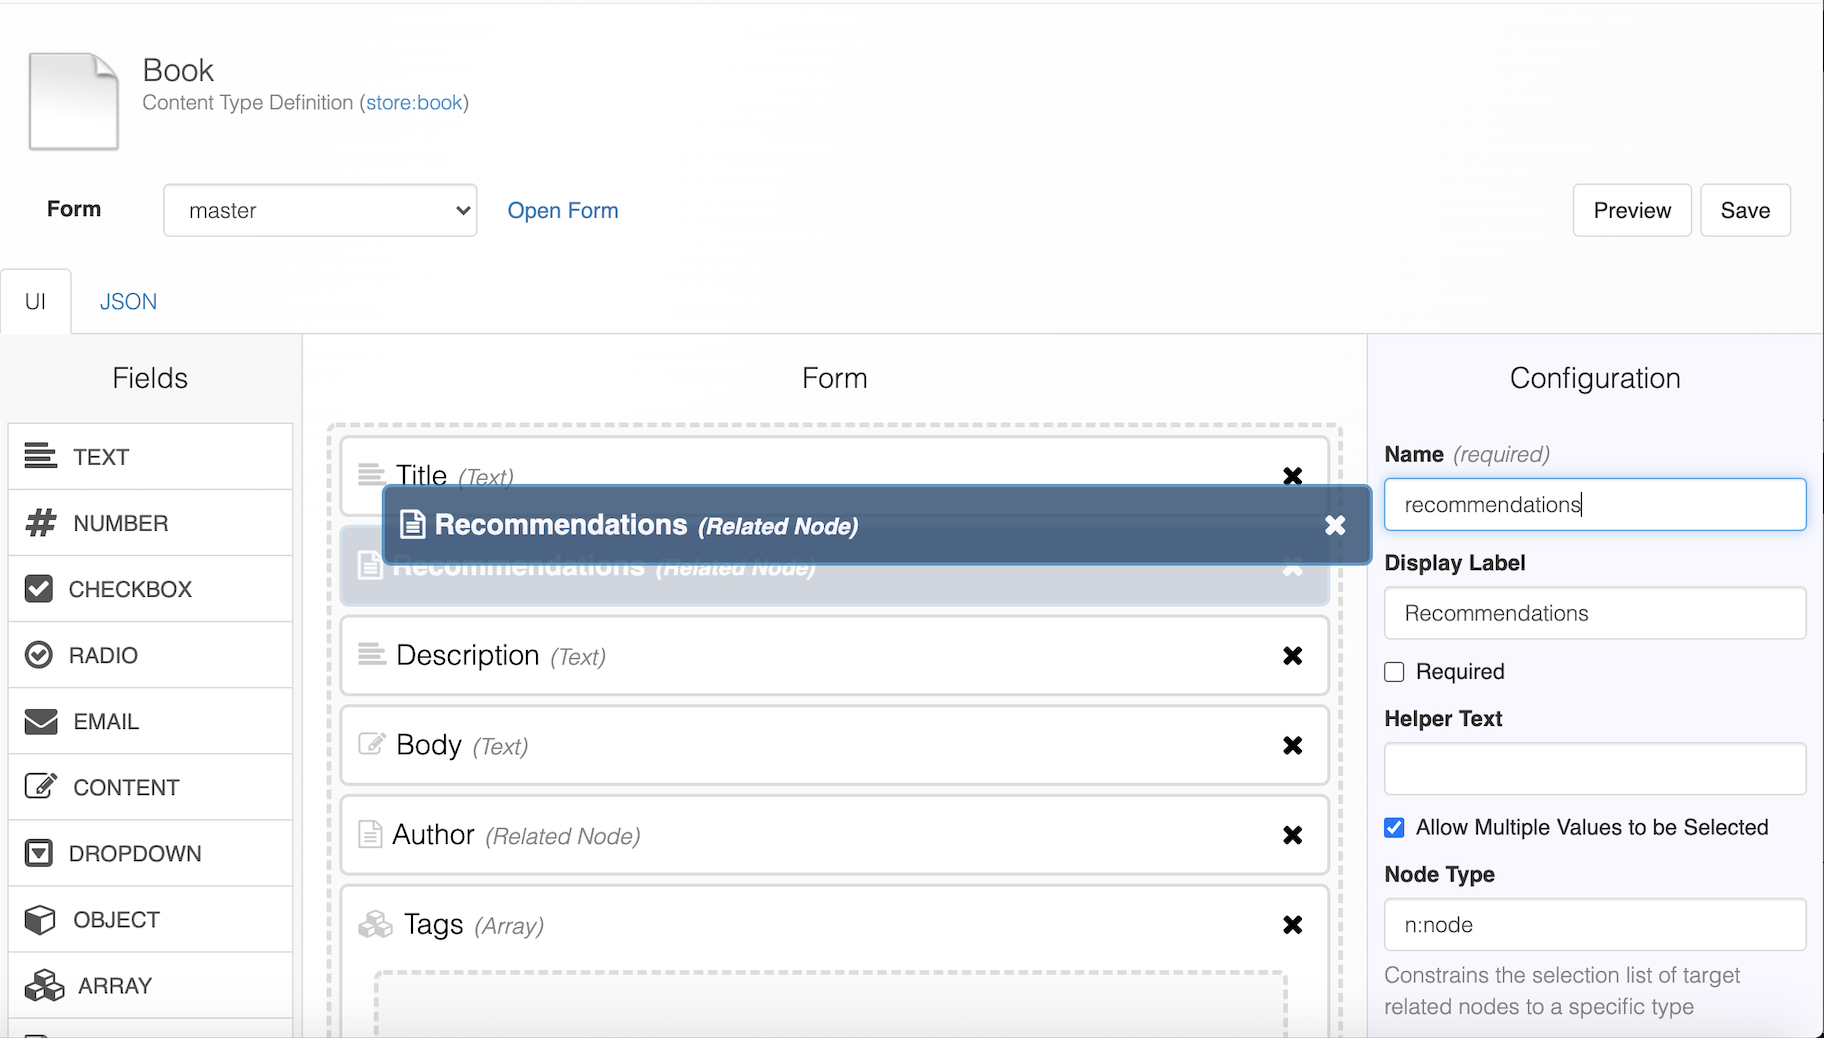Viewport: 1824px width, 1038px height.
Task: Add a RADIO field type
Action: (x=103, y=655)
